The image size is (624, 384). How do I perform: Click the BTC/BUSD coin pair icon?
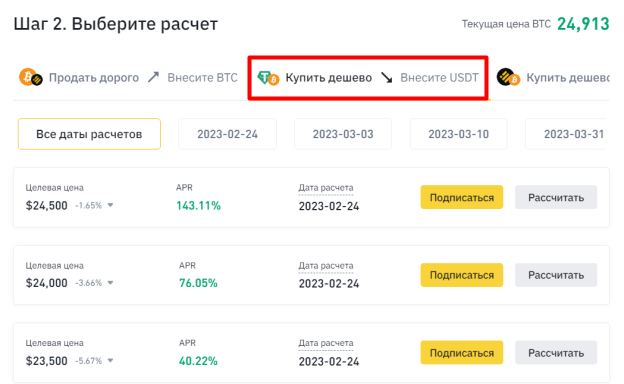click(31, 77)
